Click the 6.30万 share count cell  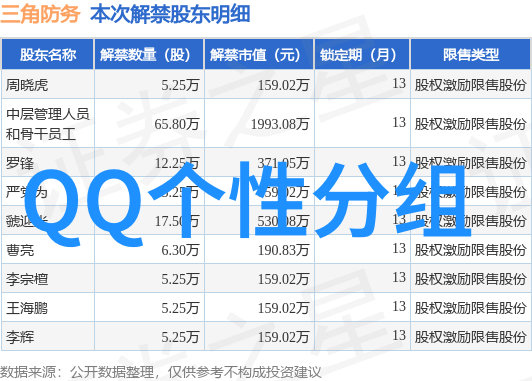coord(180,250)
